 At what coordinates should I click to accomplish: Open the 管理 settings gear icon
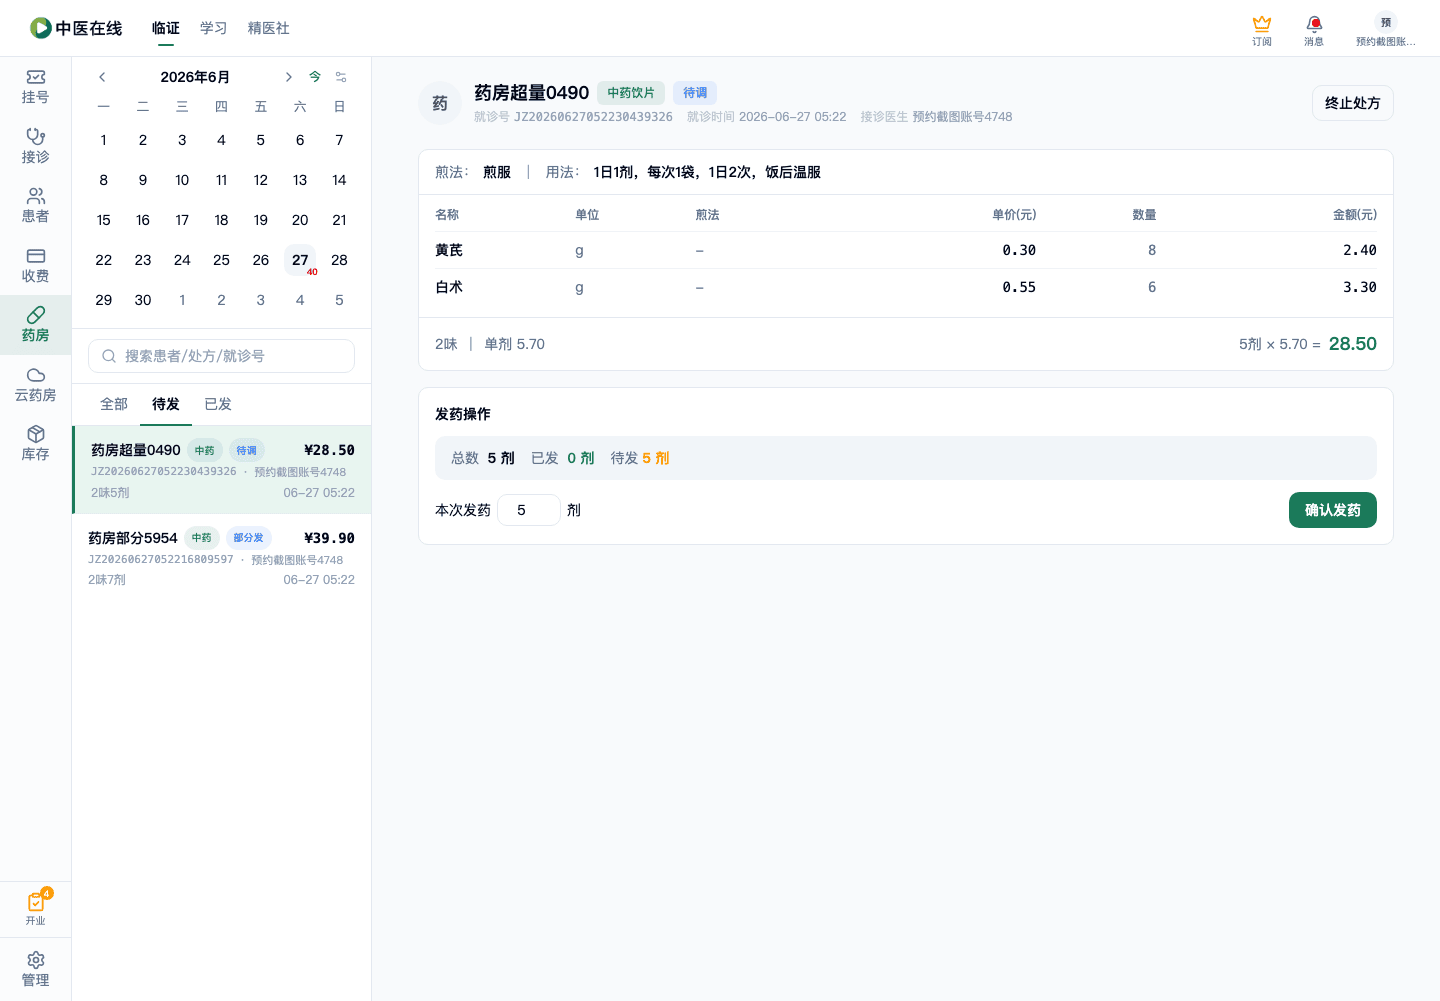click(35, 969)
